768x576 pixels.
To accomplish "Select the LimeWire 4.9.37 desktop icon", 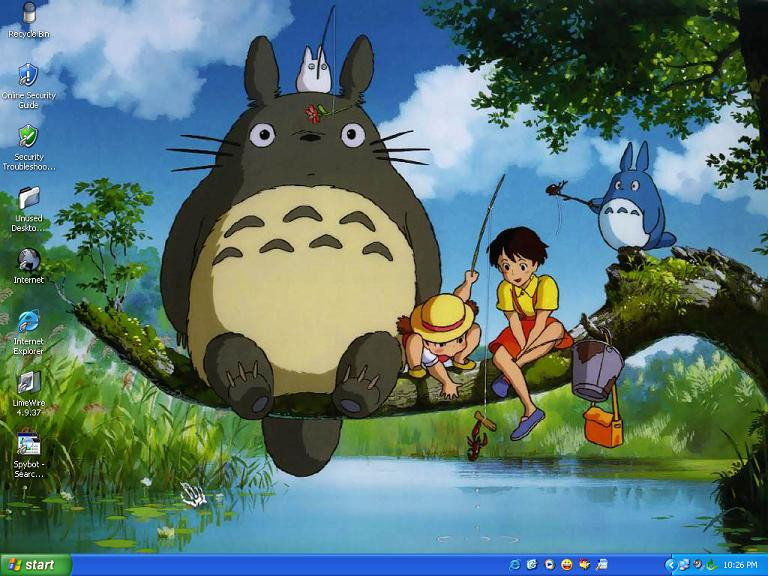I will [x=29, y=383].
